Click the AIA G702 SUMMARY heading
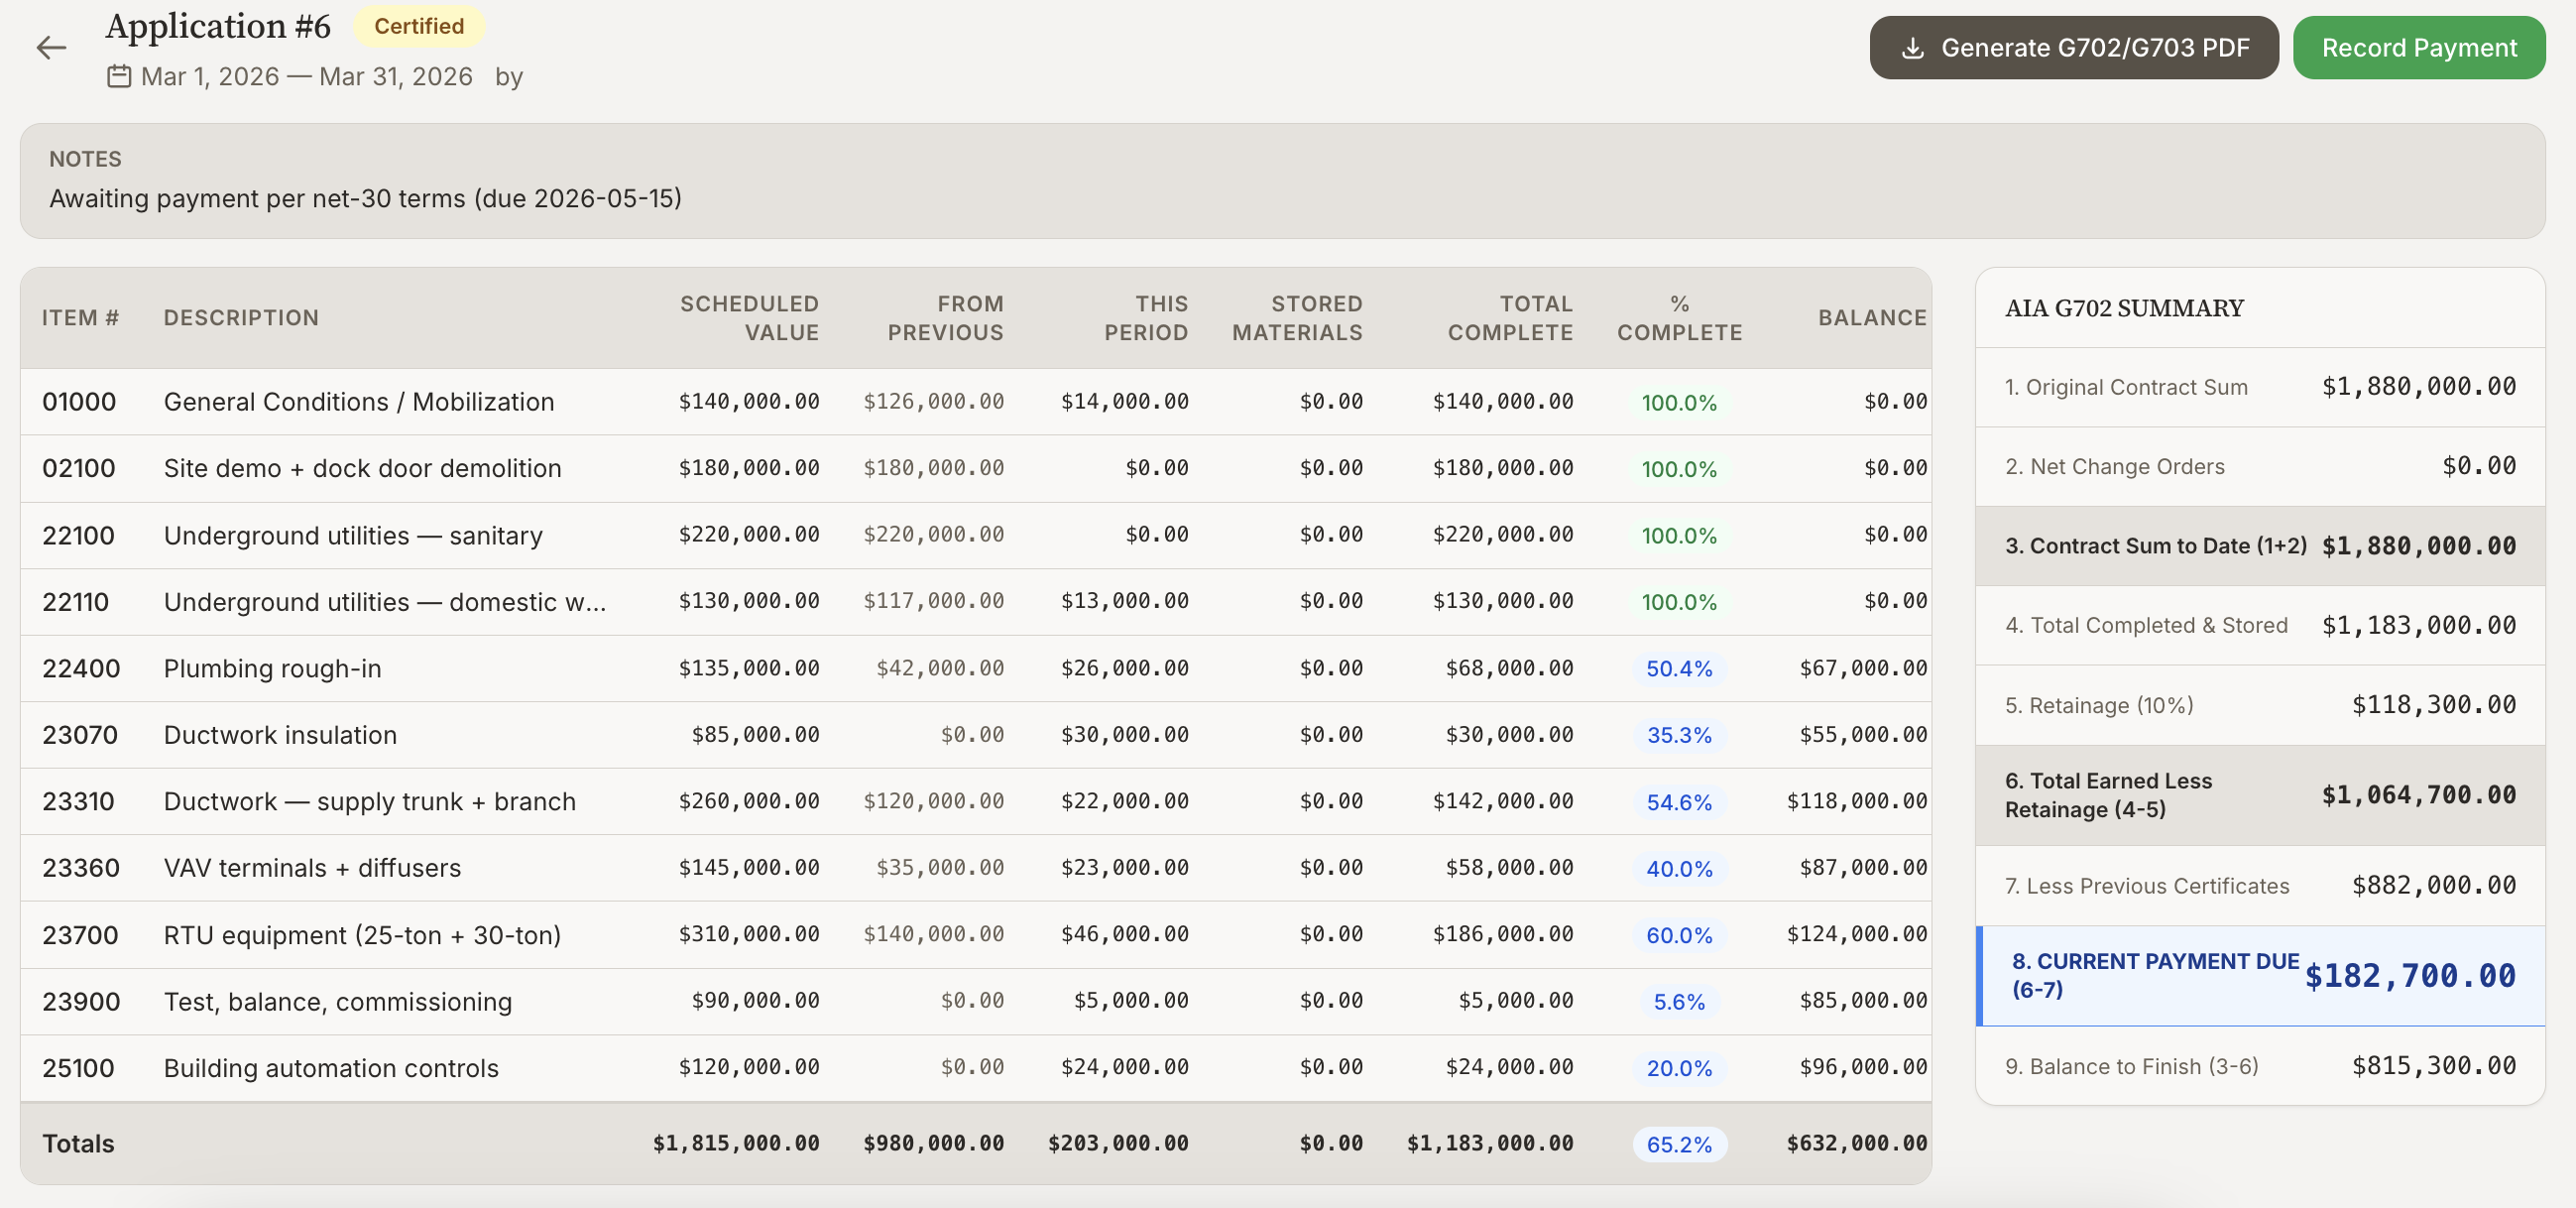This screenshot has height=1208, width=2576. 2124,308
